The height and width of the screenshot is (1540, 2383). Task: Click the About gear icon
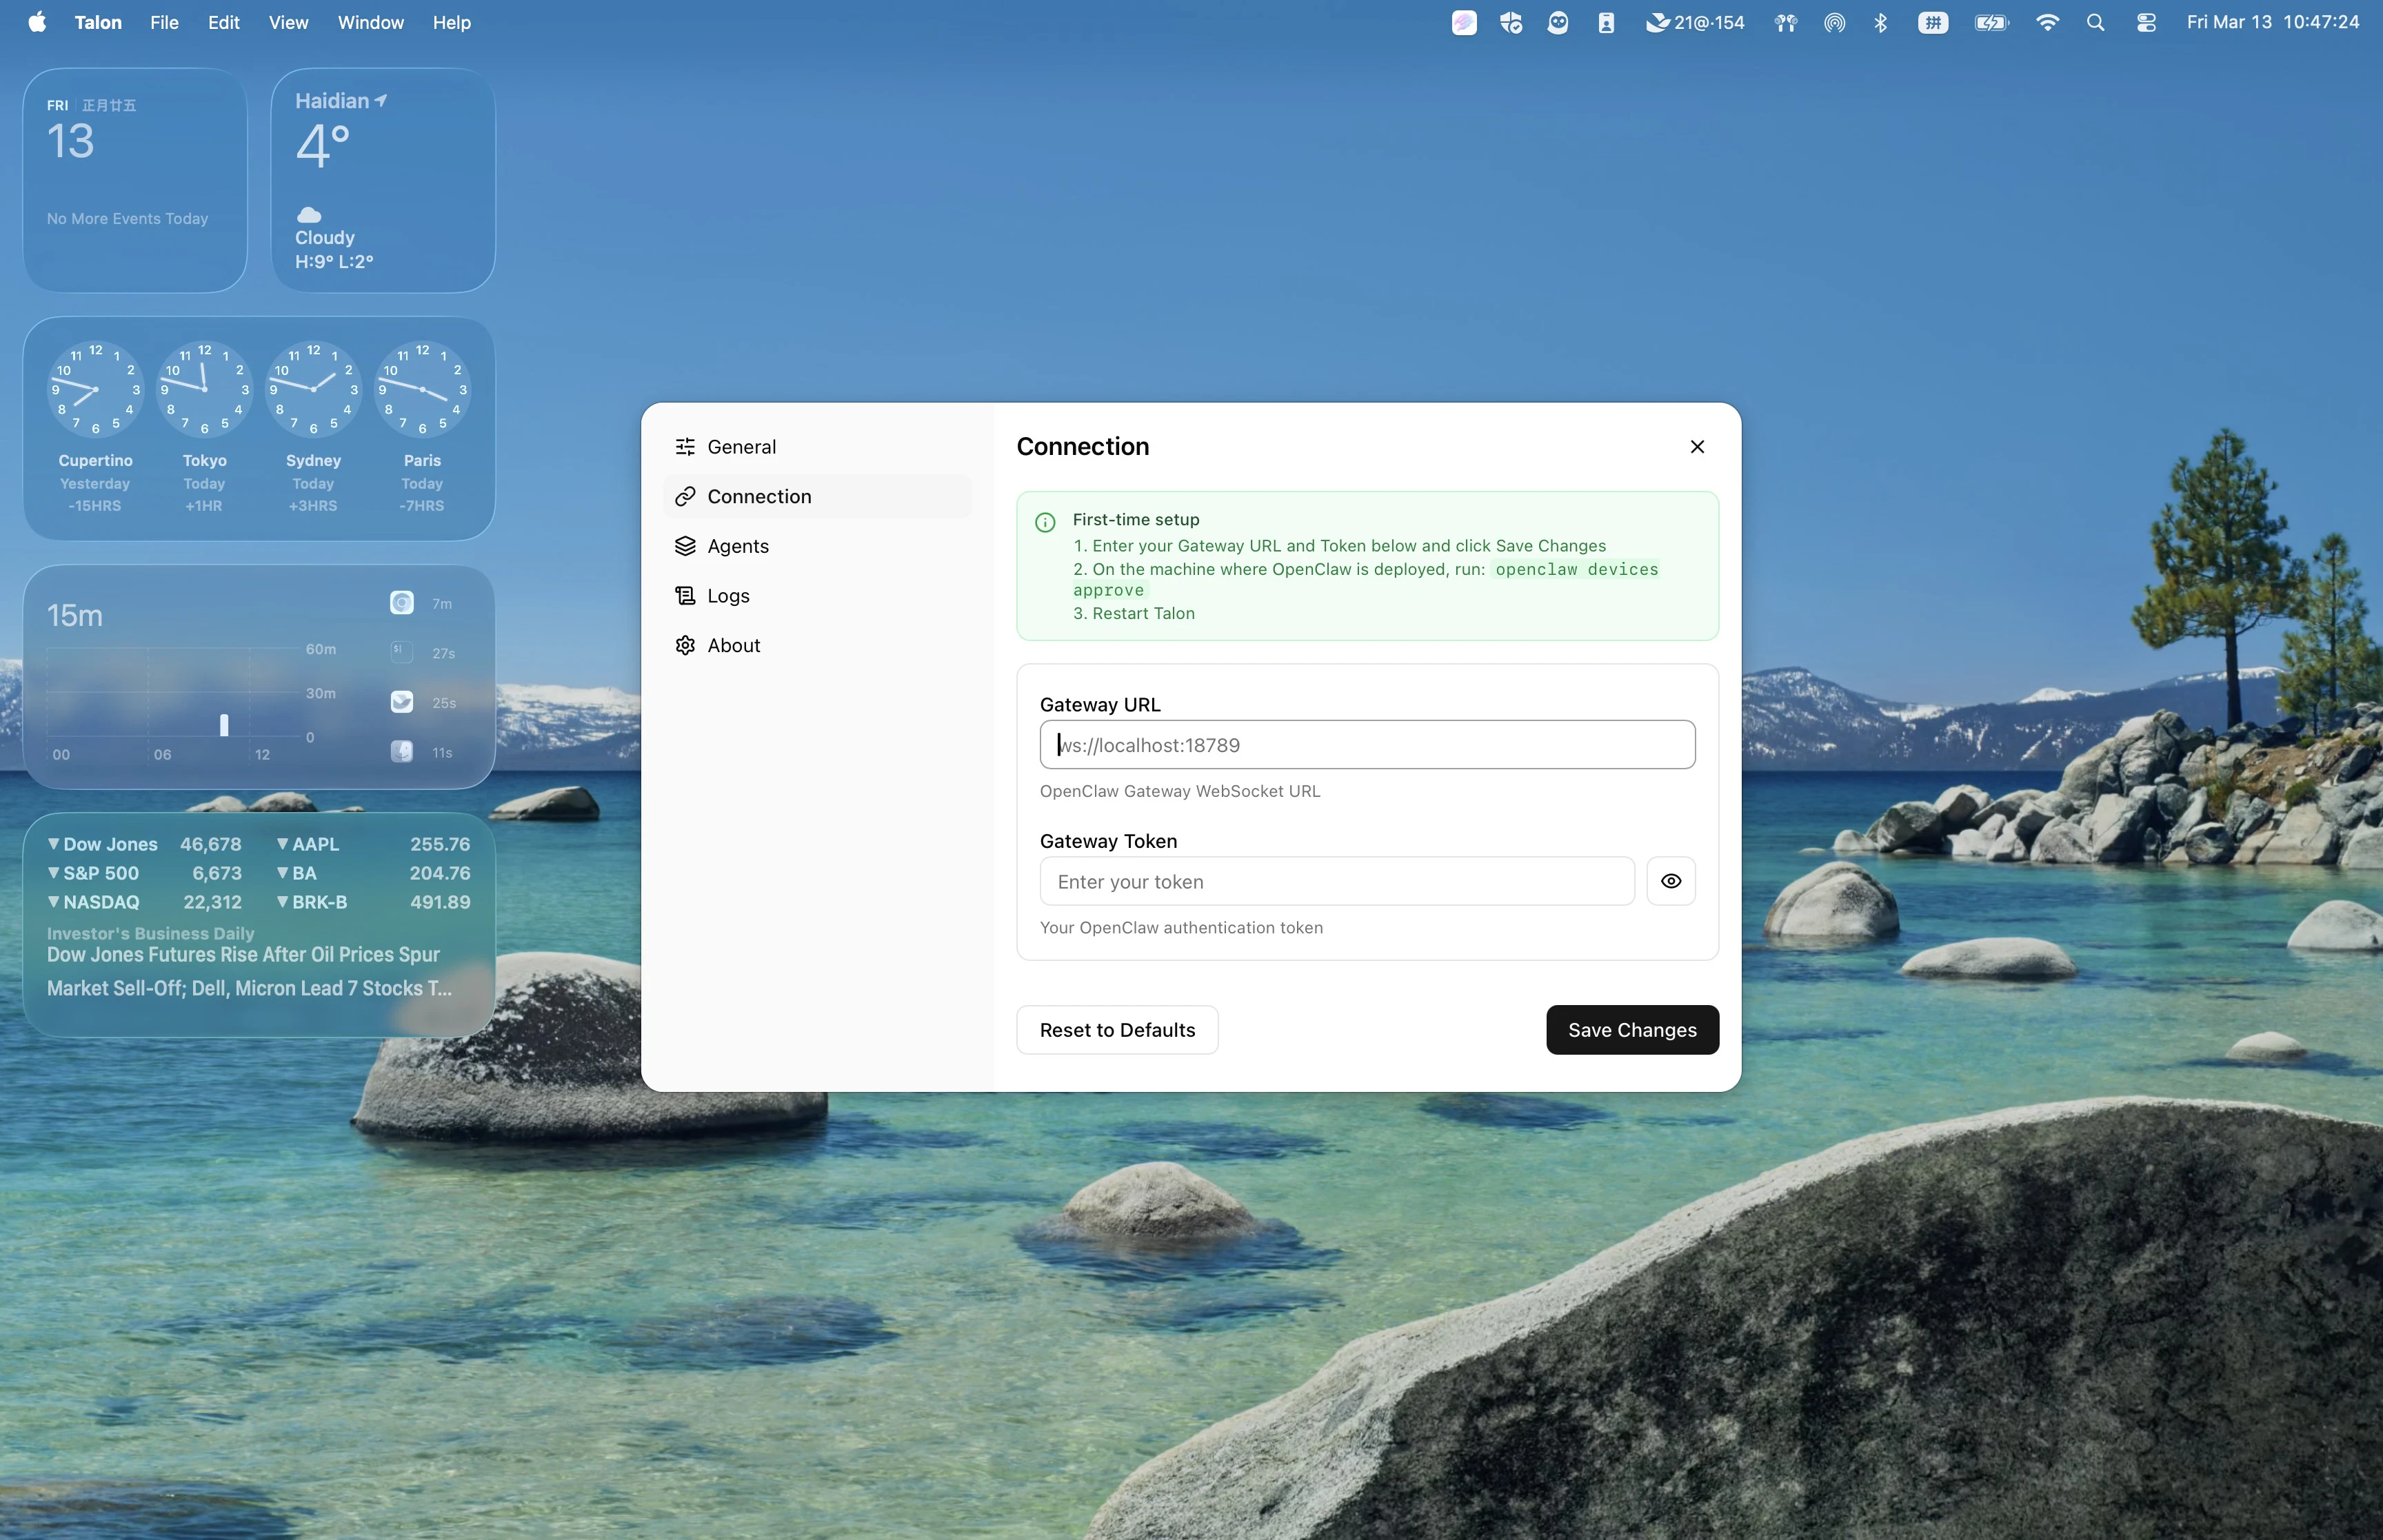point(685,646)
